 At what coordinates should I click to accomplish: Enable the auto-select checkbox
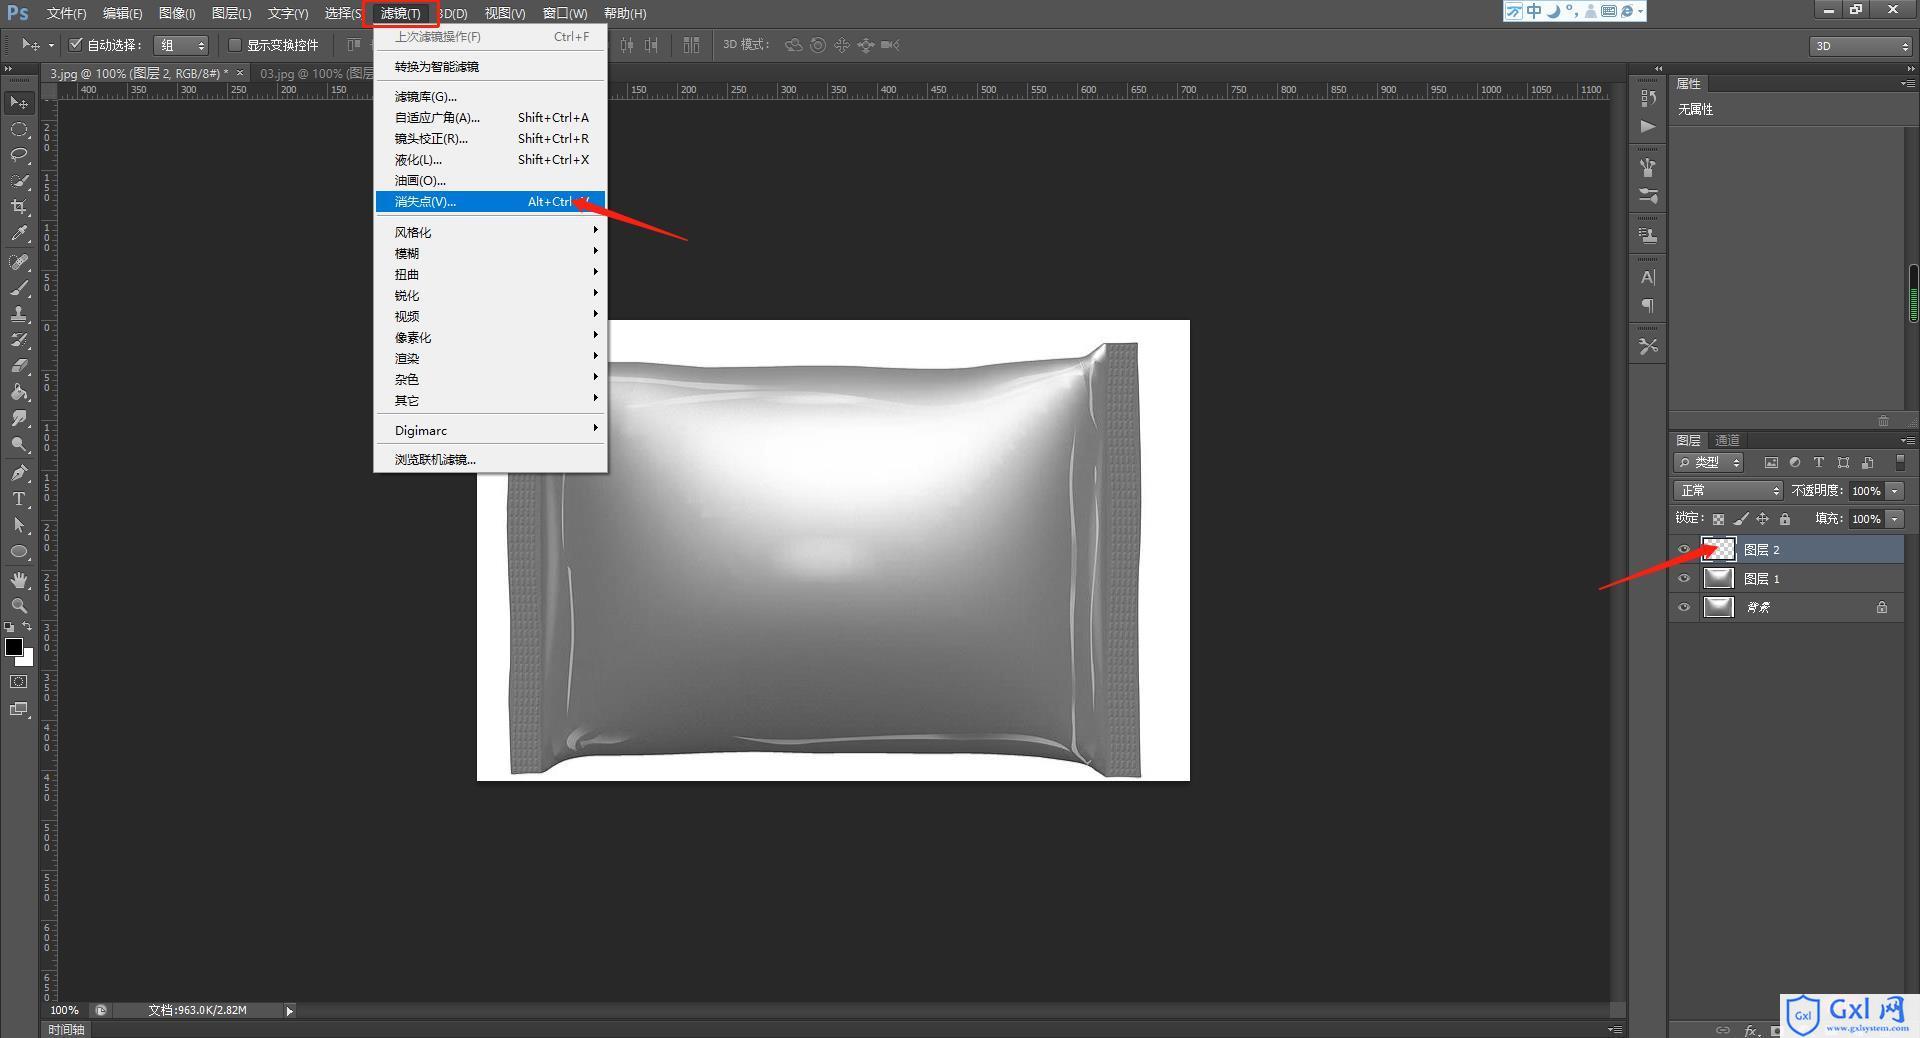click(x=75, y=45)
